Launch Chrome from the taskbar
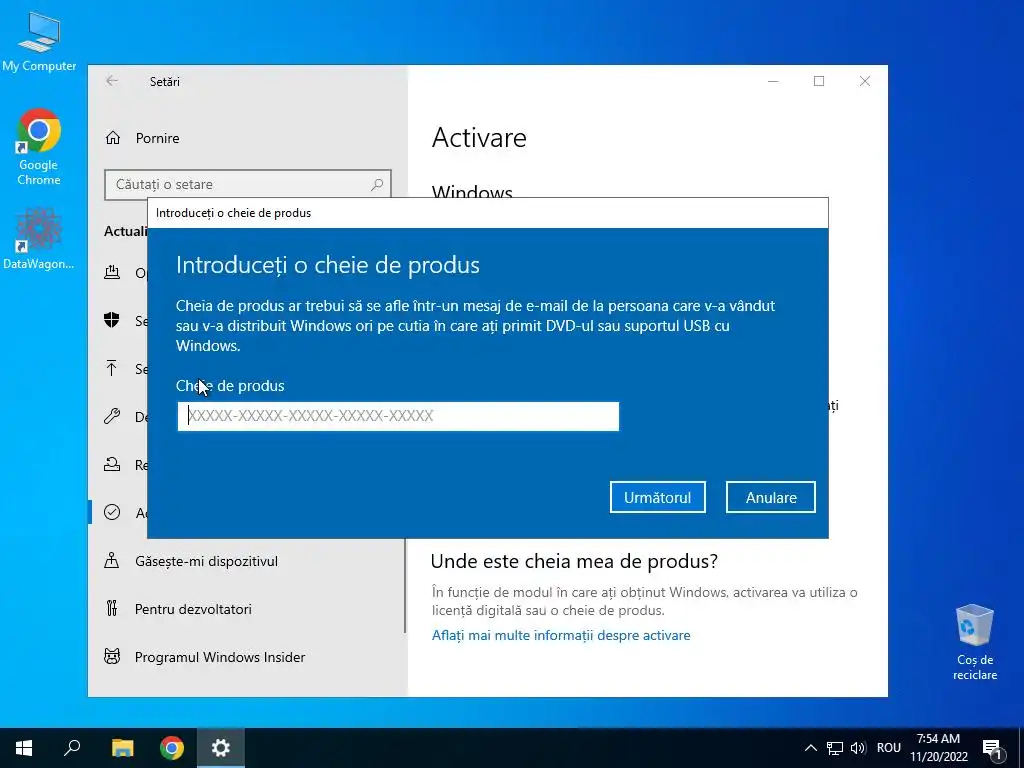 point(172,748)
